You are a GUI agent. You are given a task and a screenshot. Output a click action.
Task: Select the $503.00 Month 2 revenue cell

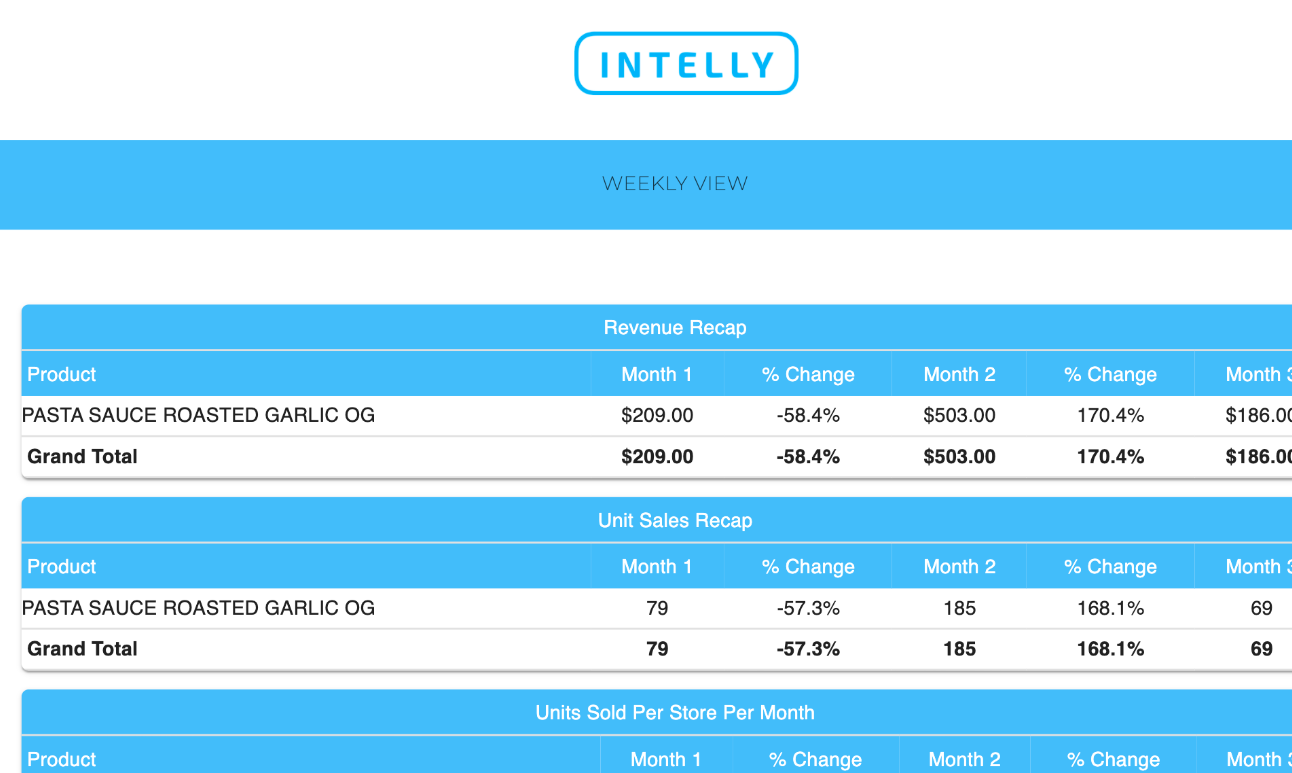coord(959,415)
